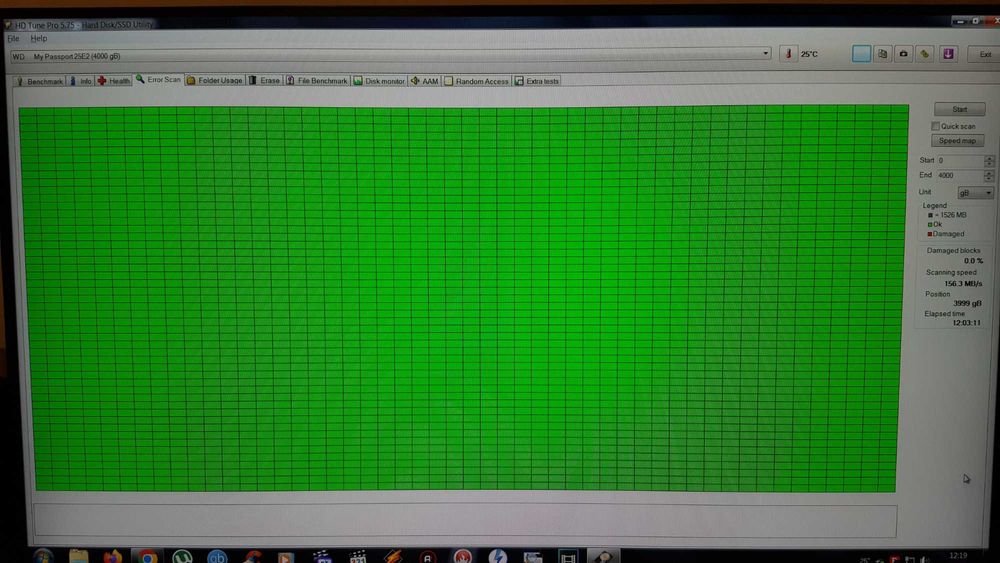Click the '3999 gB' position value
The image size is (1000, 563).
pyautogui.click(x=967, y=303)
